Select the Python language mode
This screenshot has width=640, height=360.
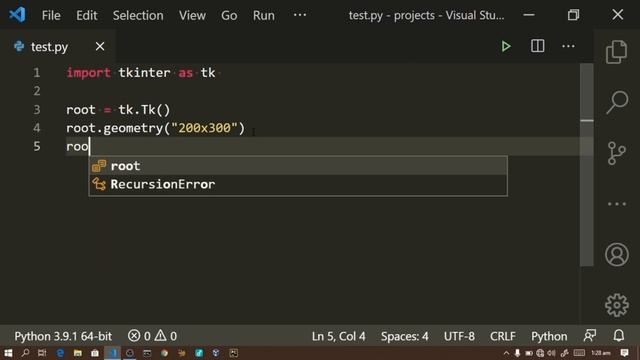[549, 336]
